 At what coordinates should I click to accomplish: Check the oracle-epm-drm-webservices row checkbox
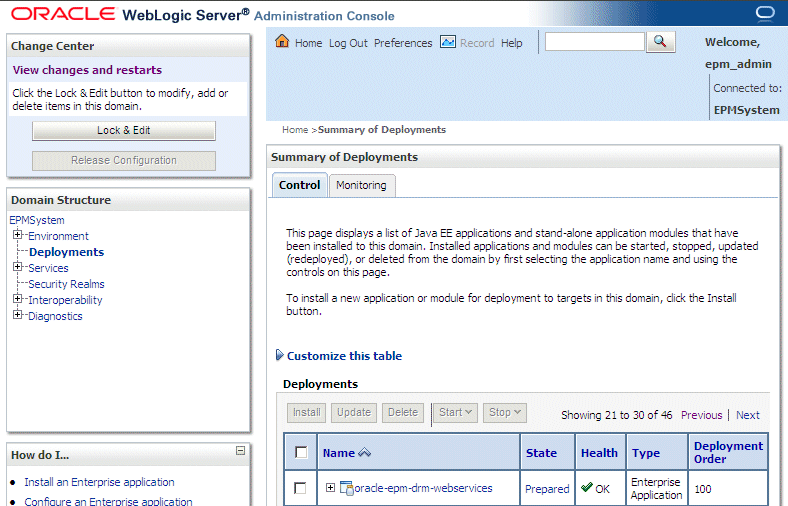(x=300, y=488)
